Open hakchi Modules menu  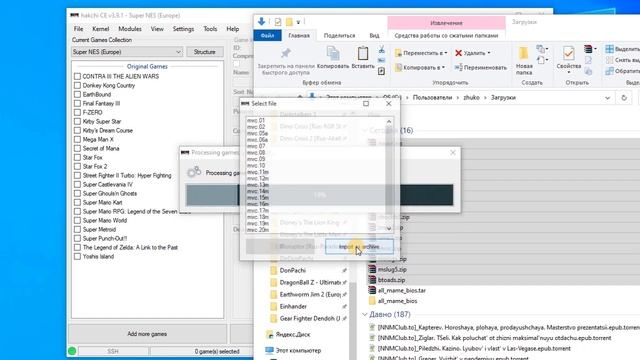click(130, 29)
